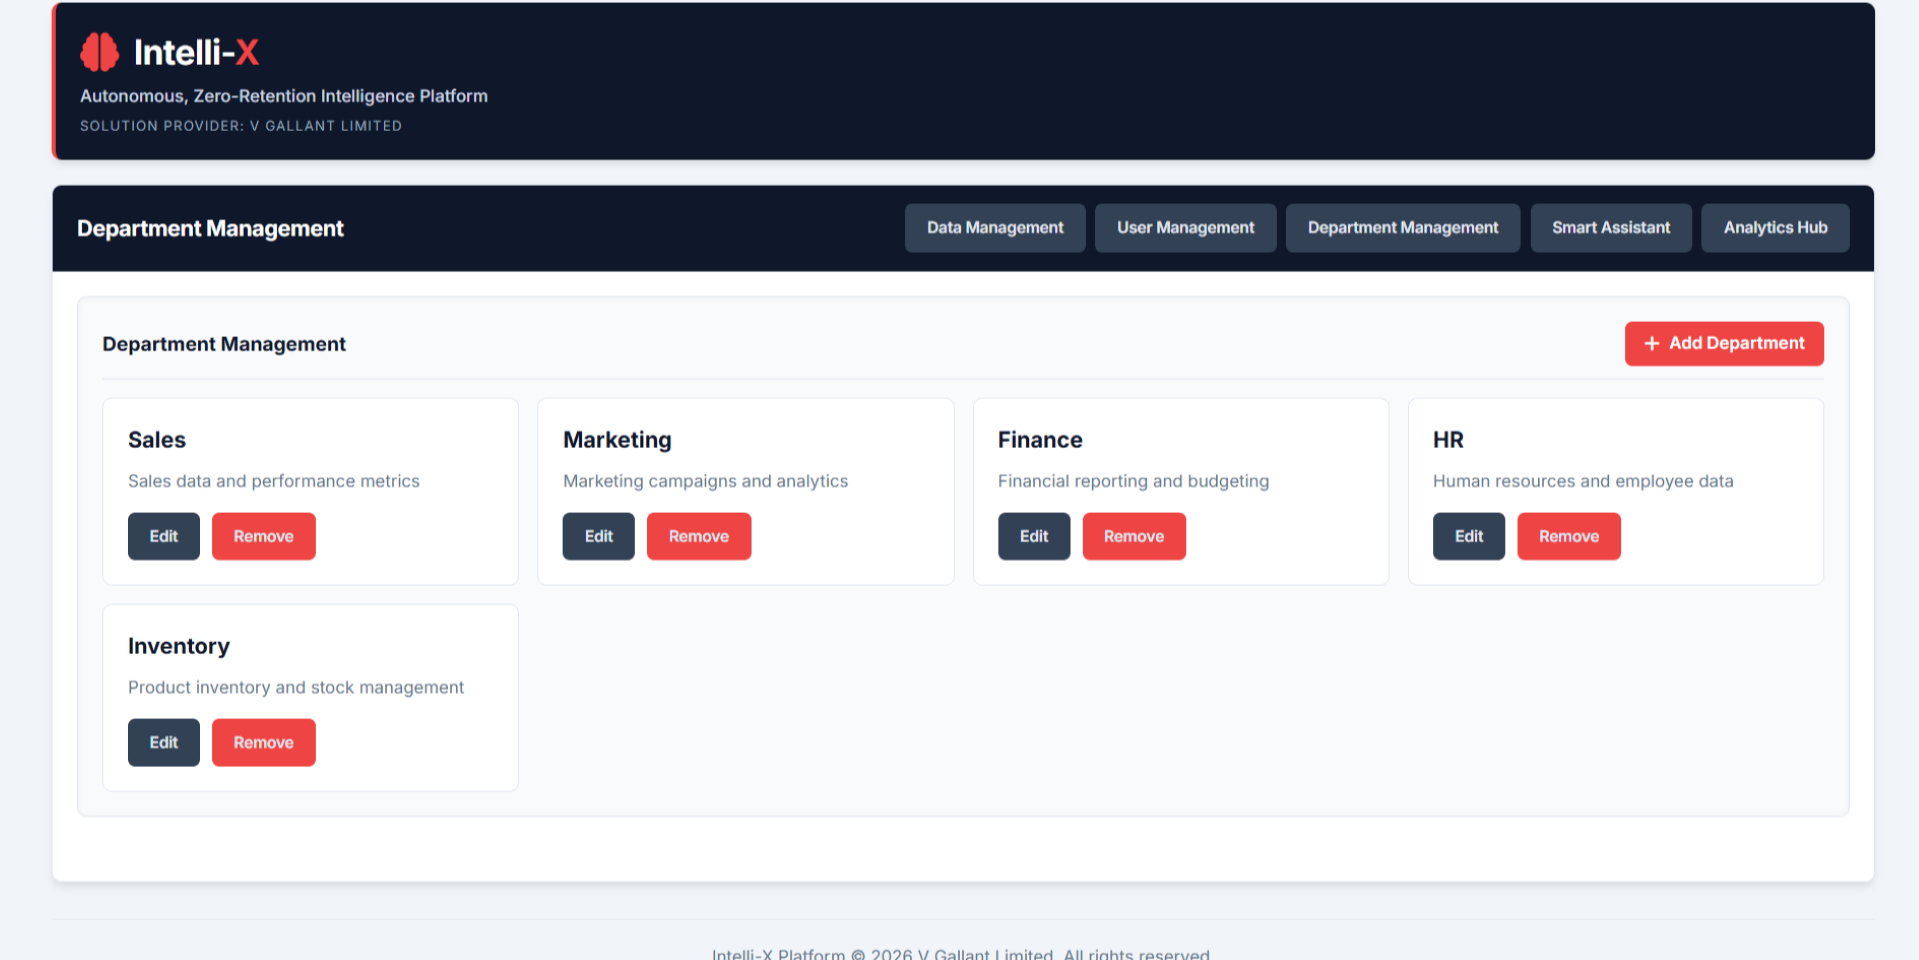The height and width of the screenshot is (960, 1919).
Task: Click the plus icon on Add Department
Action: click(x=1651, y=344)
